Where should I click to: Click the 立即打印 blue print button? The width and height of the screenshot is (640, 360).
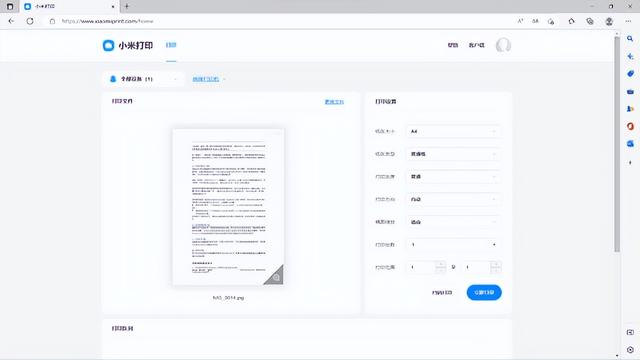(484, 292)
